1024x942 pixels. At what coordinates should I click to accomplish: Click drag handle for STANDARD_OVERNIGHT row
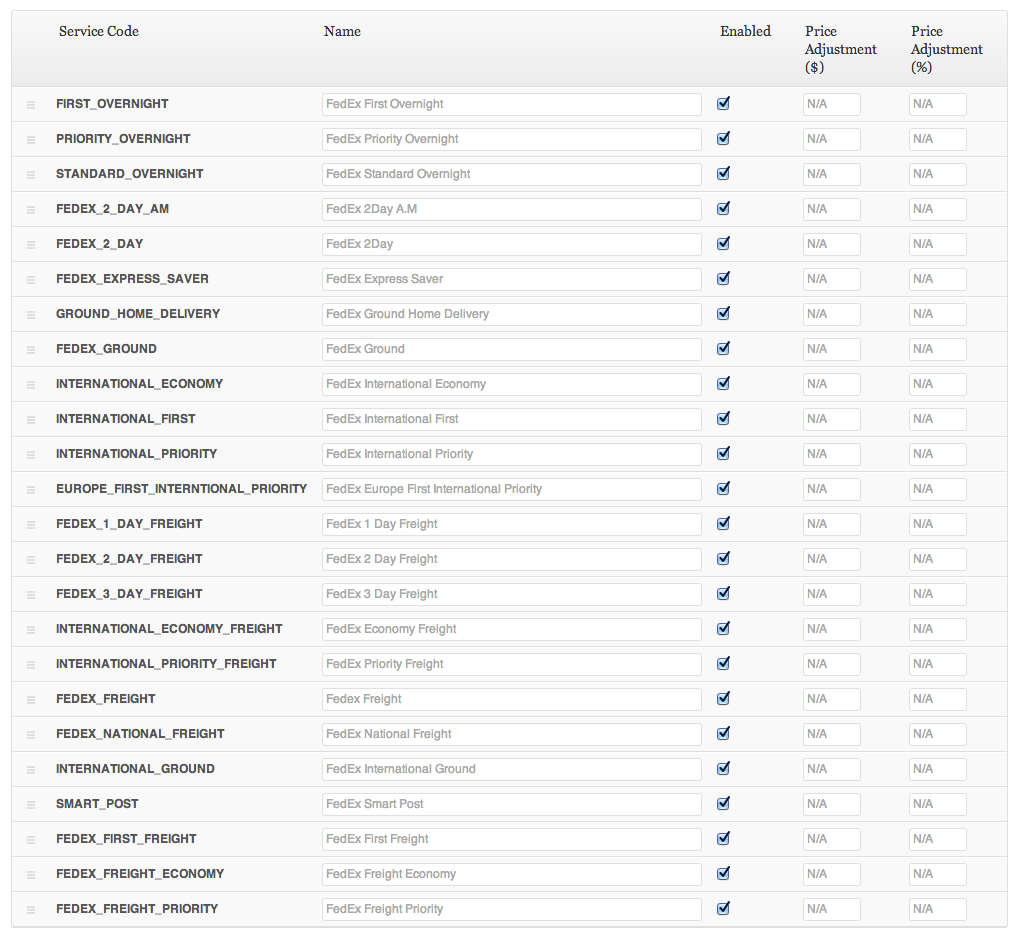[x=31, y=174]
